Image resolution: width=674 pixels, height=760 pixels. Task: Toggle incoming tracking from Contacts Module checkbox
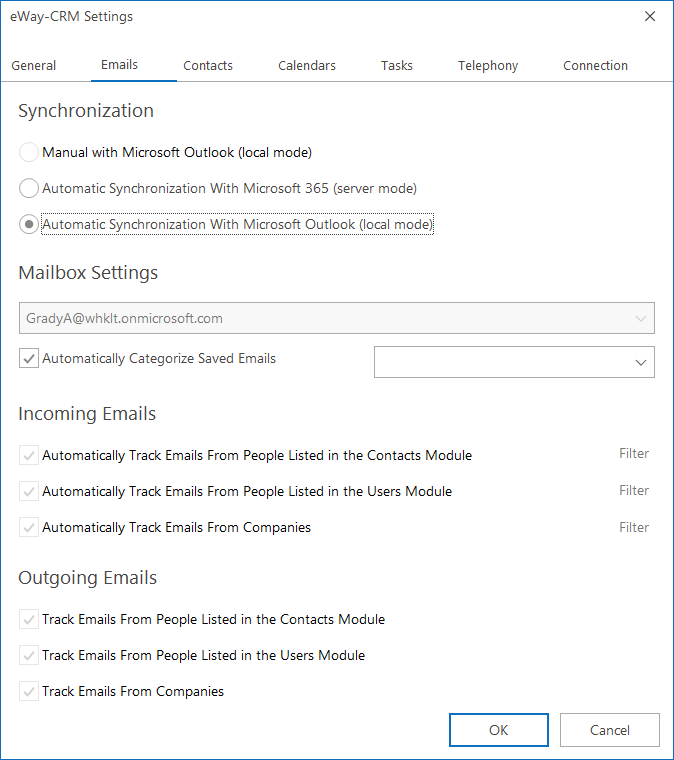coord(29,456)
